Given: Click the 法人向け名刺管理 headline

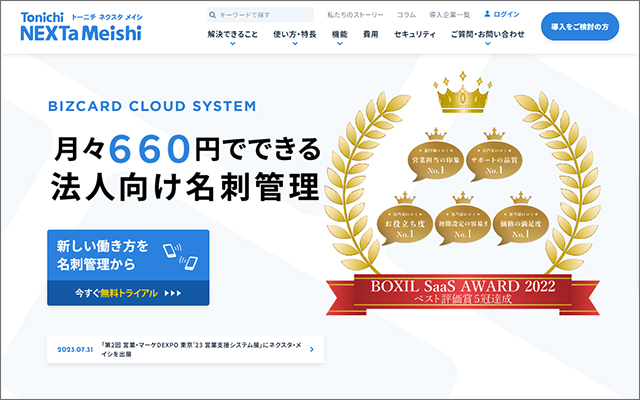Looking at the screenshot, I should 186,187.
